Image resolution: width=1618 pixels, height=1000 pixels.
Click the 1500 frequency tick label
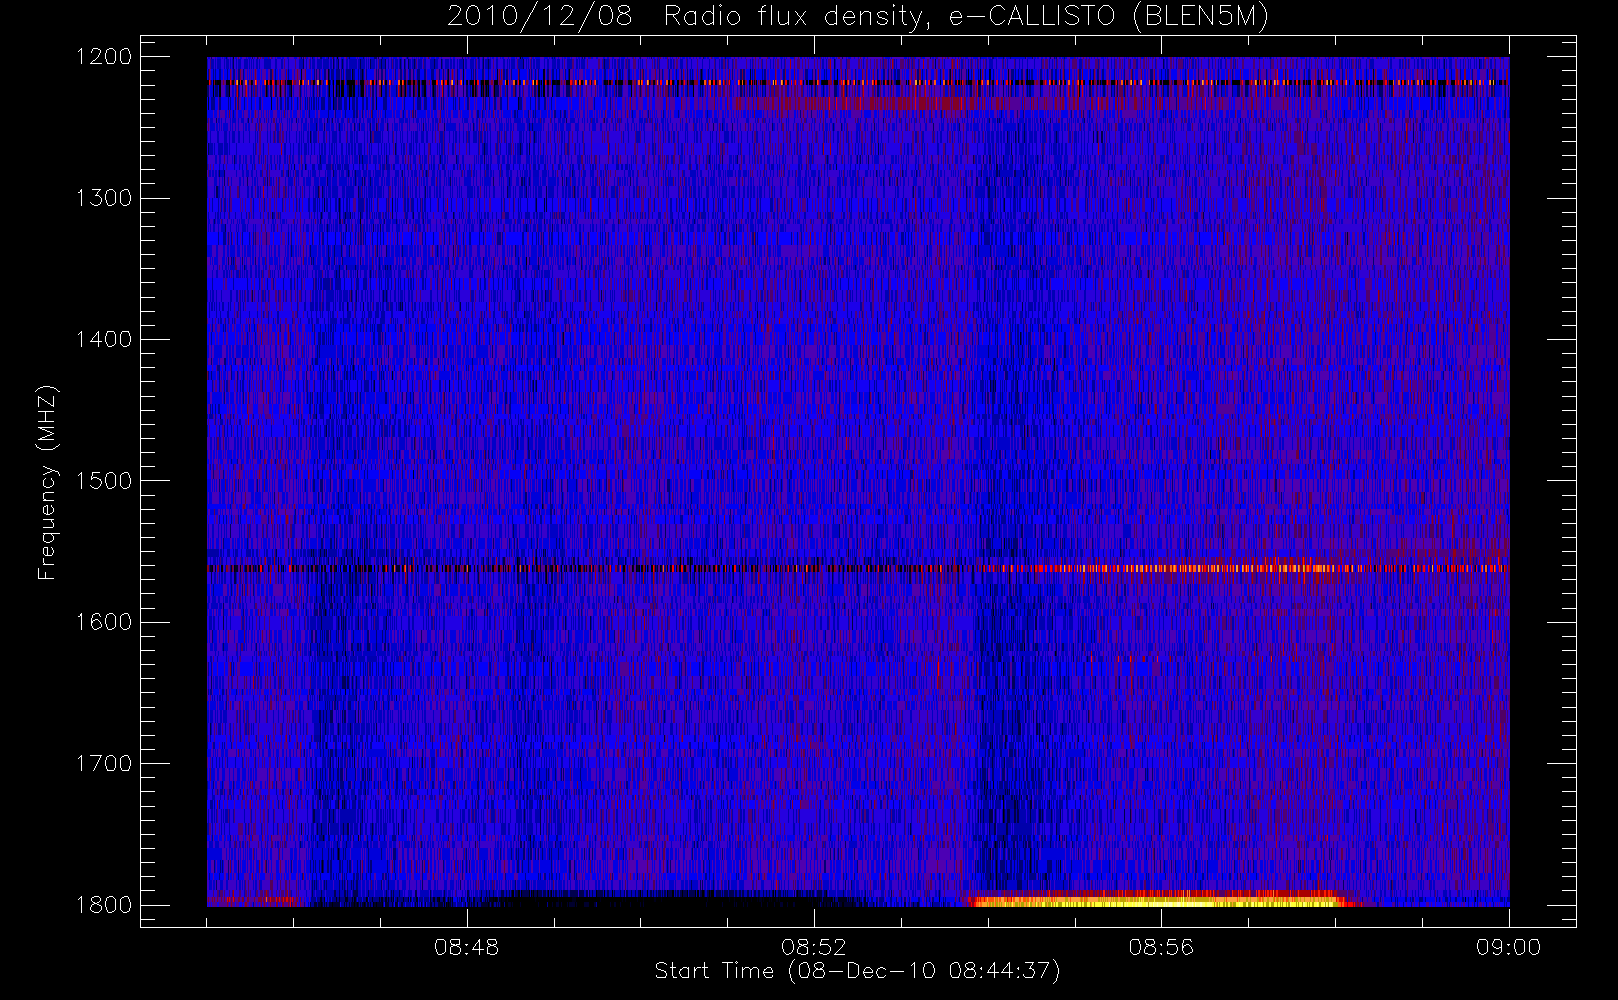(x=104, y=481)
